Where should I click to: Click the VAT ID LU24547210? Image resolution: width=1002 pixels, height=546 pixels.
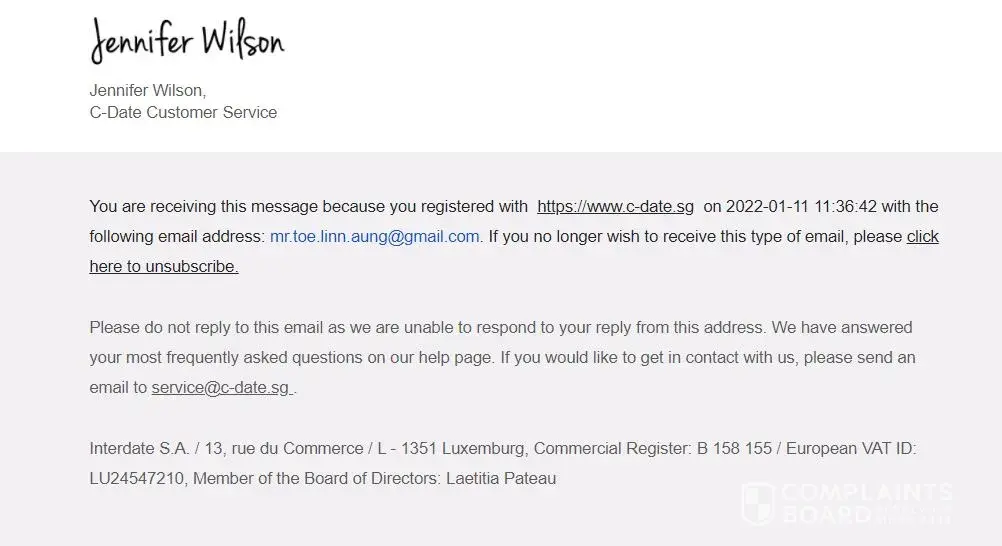pos(136,479)
